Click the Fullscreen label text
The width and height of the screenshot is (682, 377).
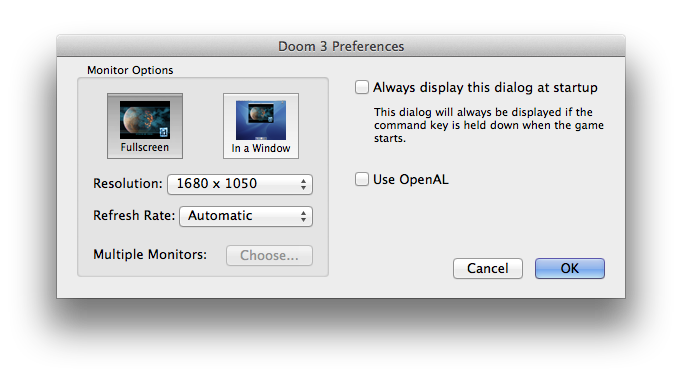click(x=145, y=147)
